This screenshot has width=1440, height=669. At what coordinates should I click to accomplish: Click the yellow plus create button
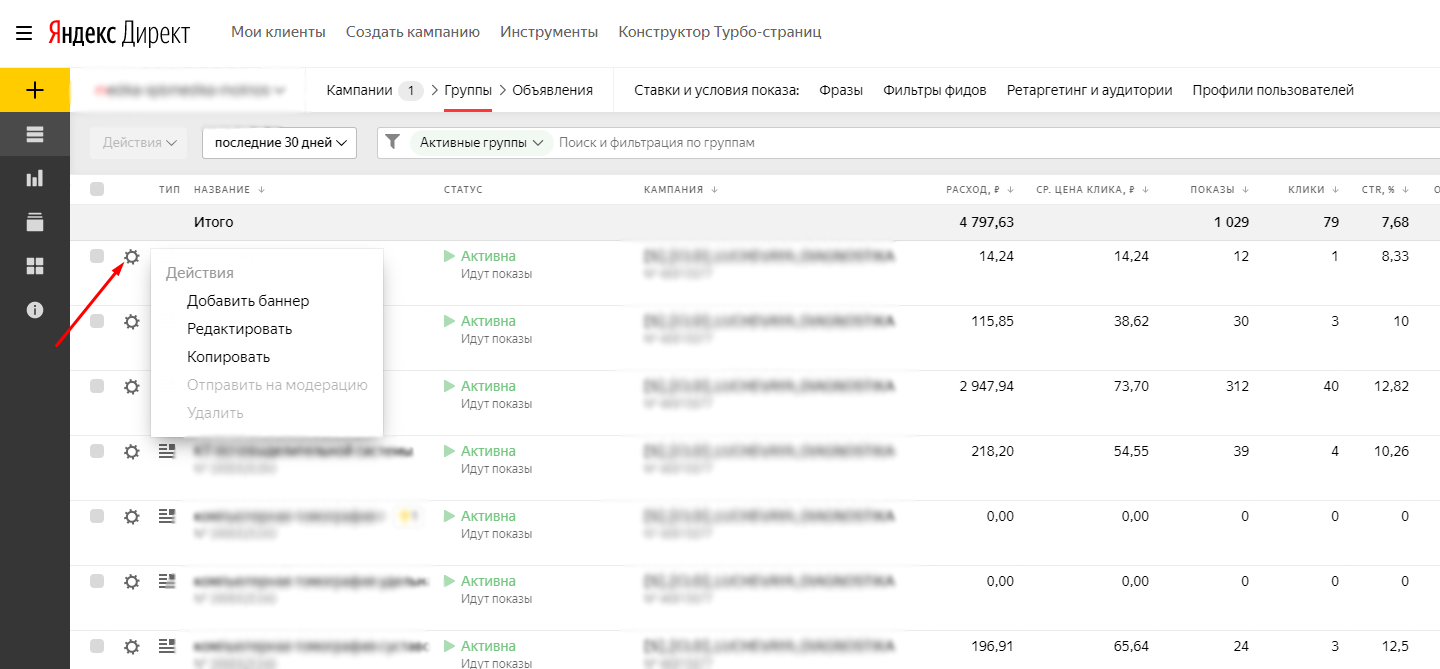[35, 90]
